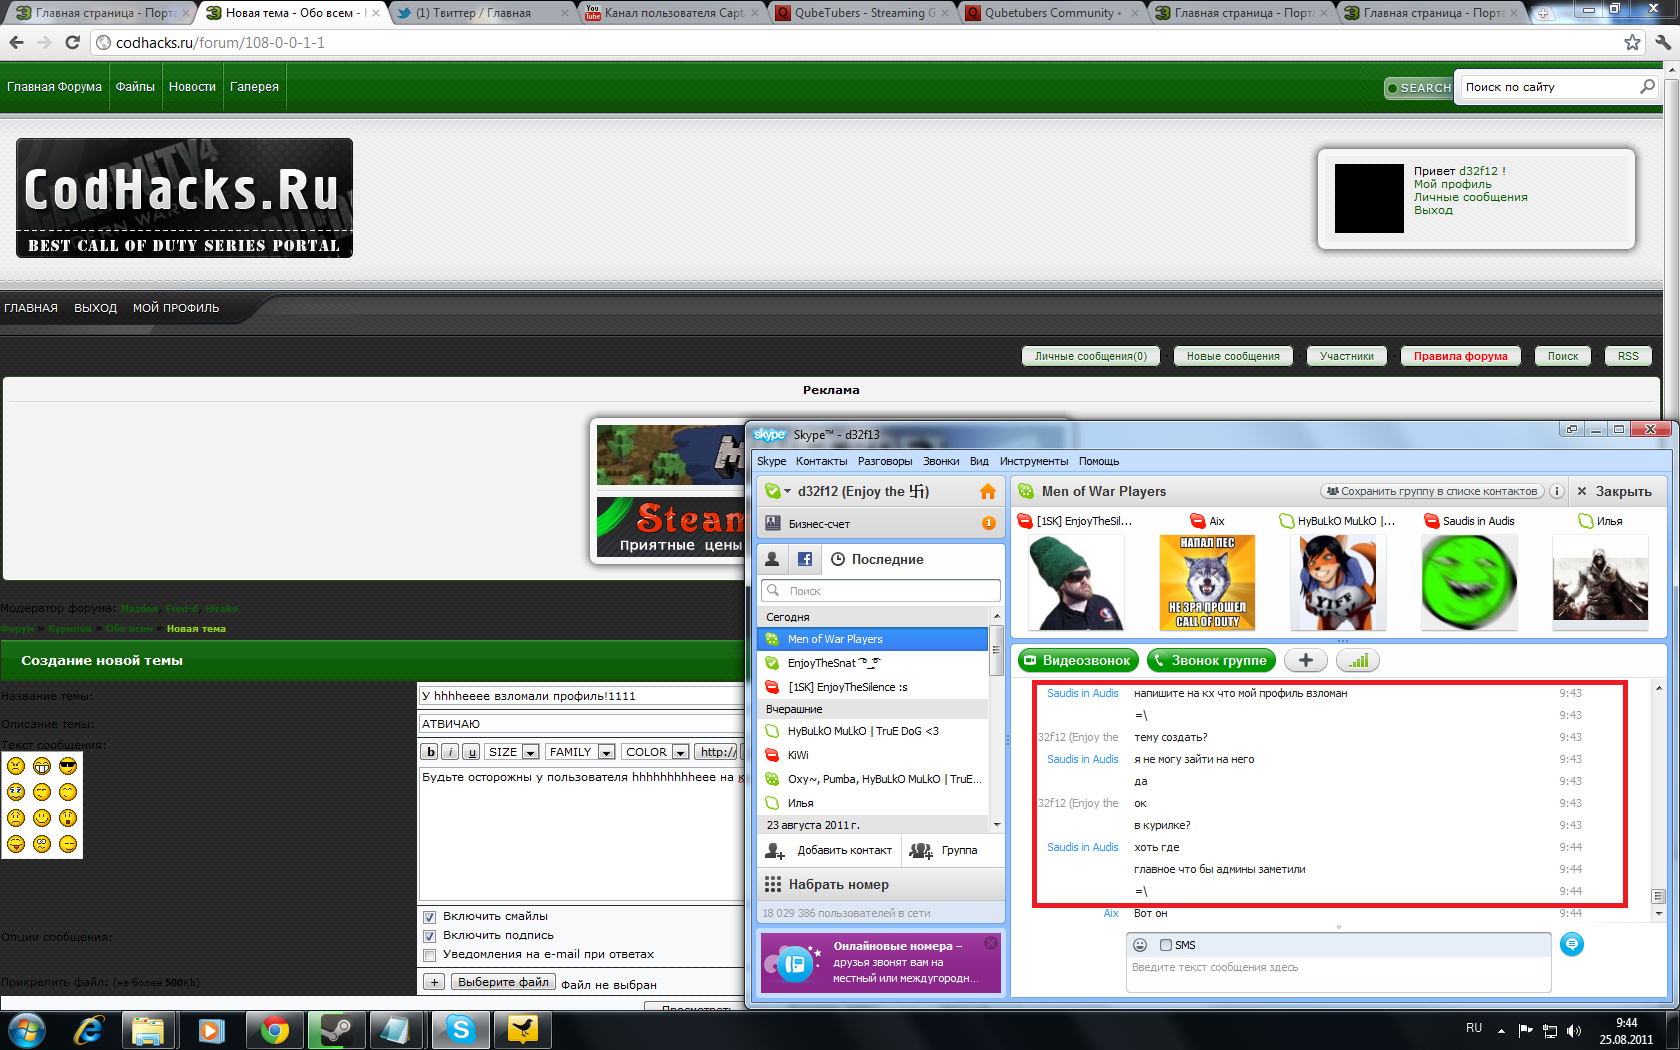Click Saudis in Audis green smiley avatar

point(1469,582)
